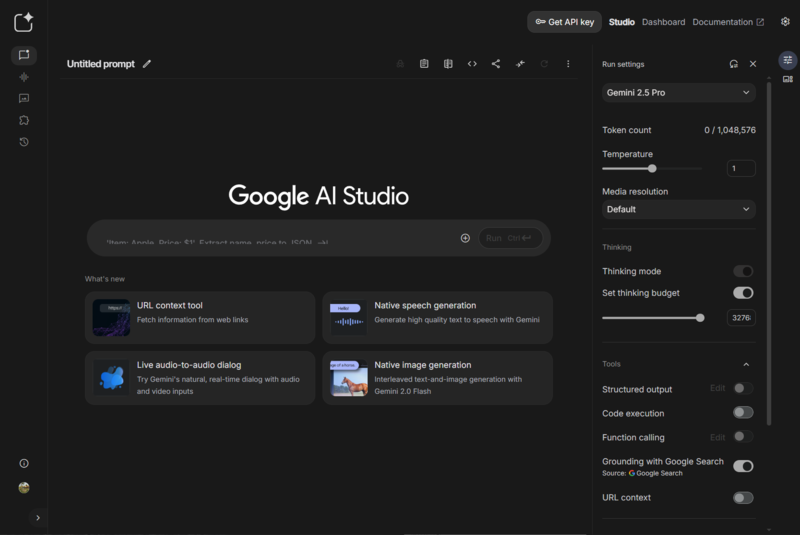Screen dimensions: 800x535
Task: Click the incognito icon in prompt toolbar
Action: coord(400,64)
